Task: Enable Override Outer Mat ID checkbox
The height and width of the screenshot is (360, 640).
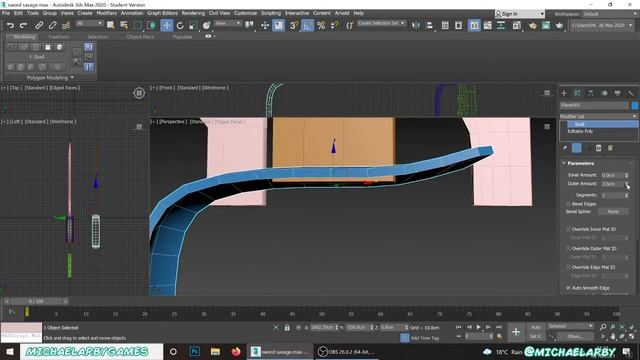Action: tap(569, 248)
